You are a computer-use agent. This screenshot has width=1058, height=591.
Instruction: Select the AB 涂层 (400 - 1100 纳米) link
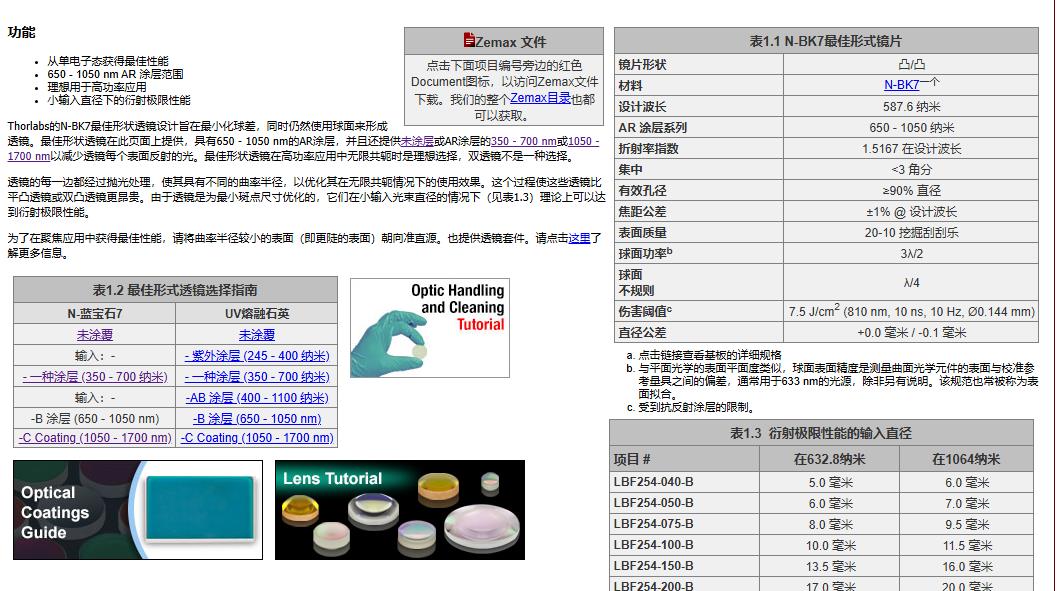point(256,397)
